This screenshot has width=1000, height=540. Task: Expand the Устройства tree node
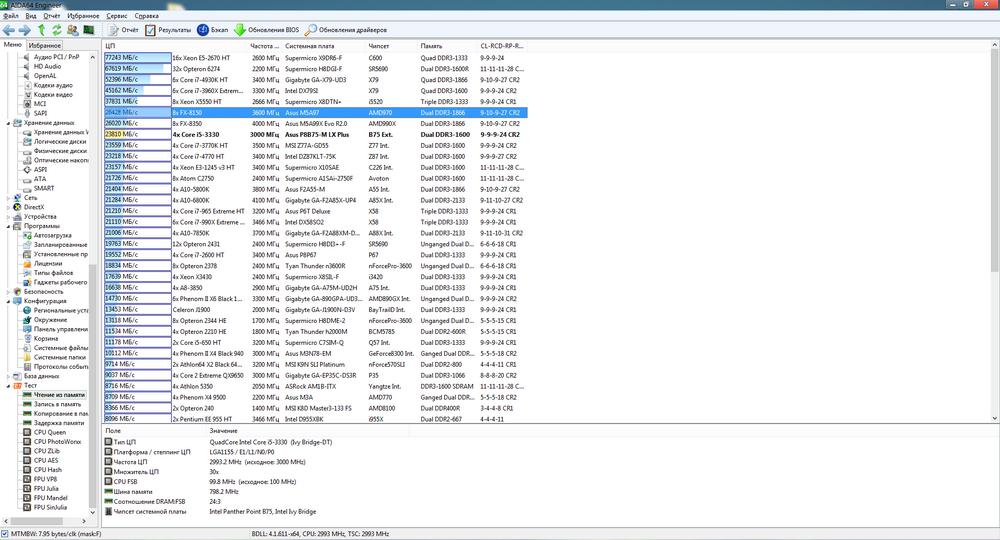[8, 217]
